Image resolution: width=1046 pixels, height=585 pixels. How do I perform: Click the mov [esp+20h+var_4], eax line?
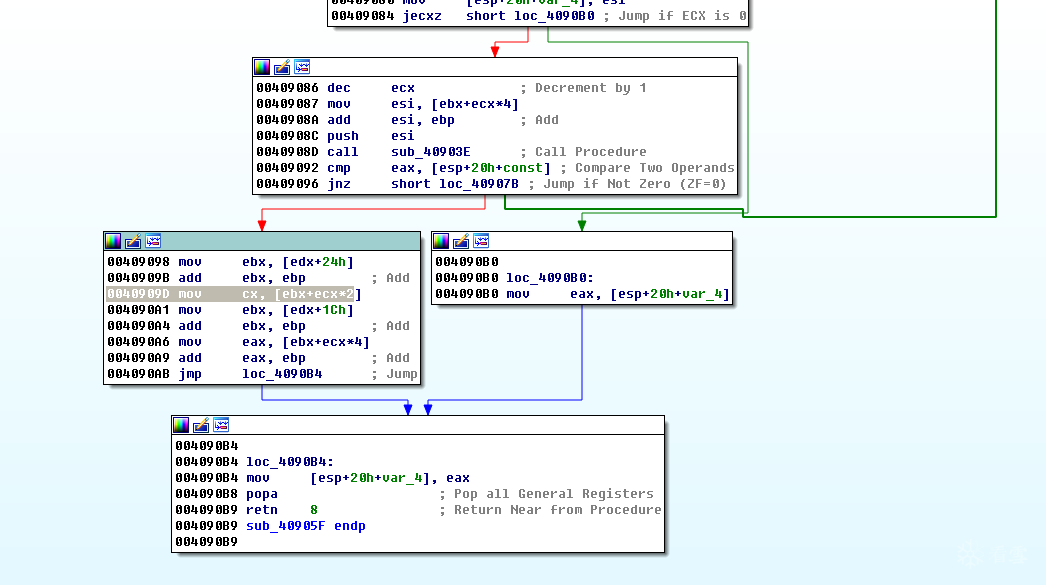click(322, 478)
